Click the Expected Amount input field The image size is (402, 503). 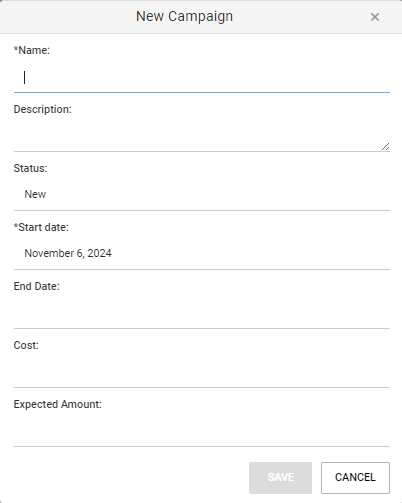click(x=202, y=432)
